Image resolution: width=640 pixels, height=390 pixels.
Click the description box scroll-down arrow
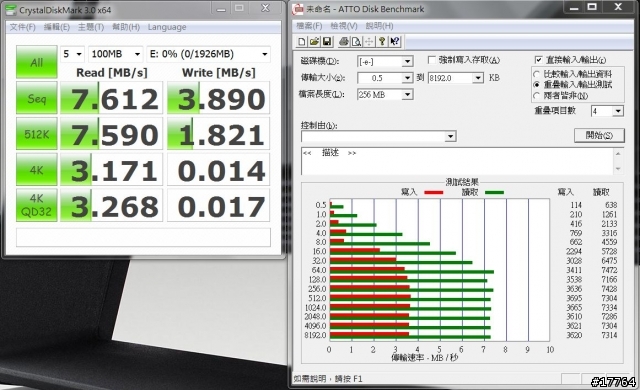tap(618, 169)
